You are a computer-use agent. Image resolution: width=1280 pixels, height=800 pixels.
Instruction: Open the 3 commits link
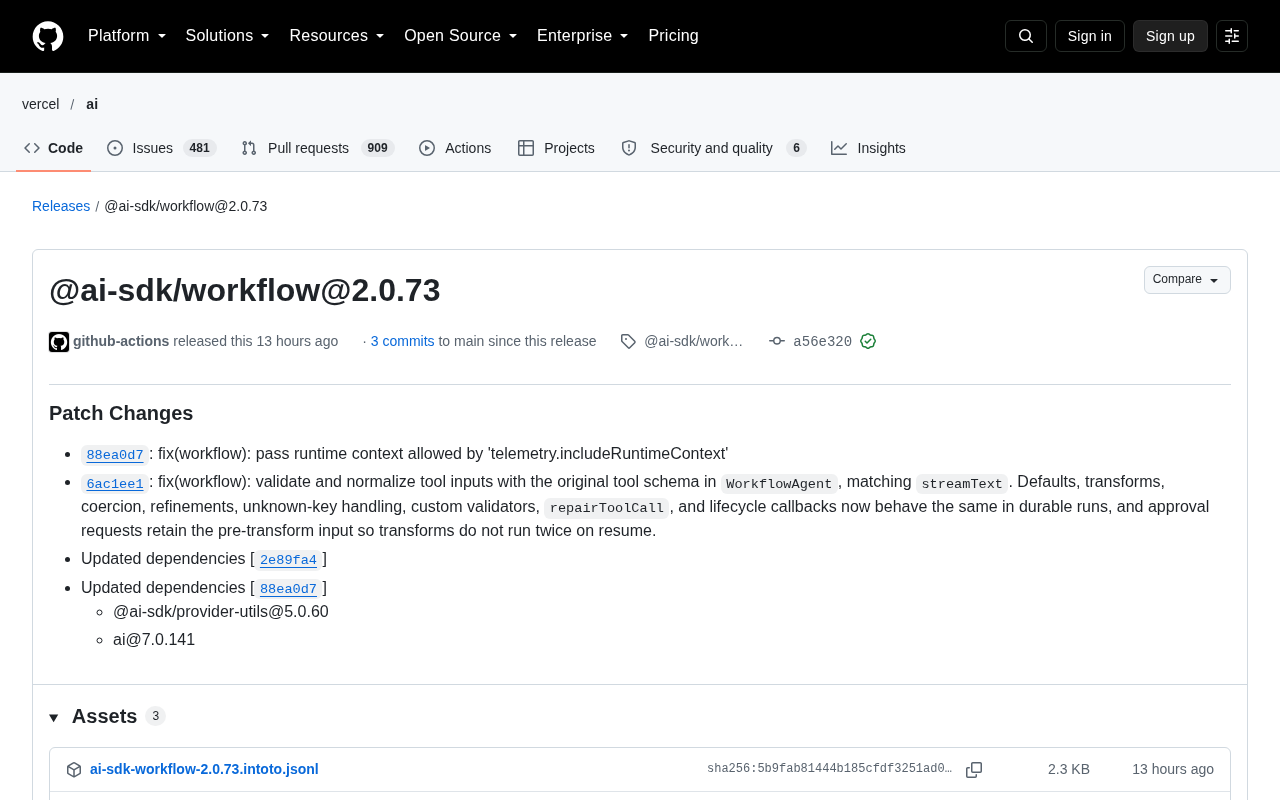(403, 341)
